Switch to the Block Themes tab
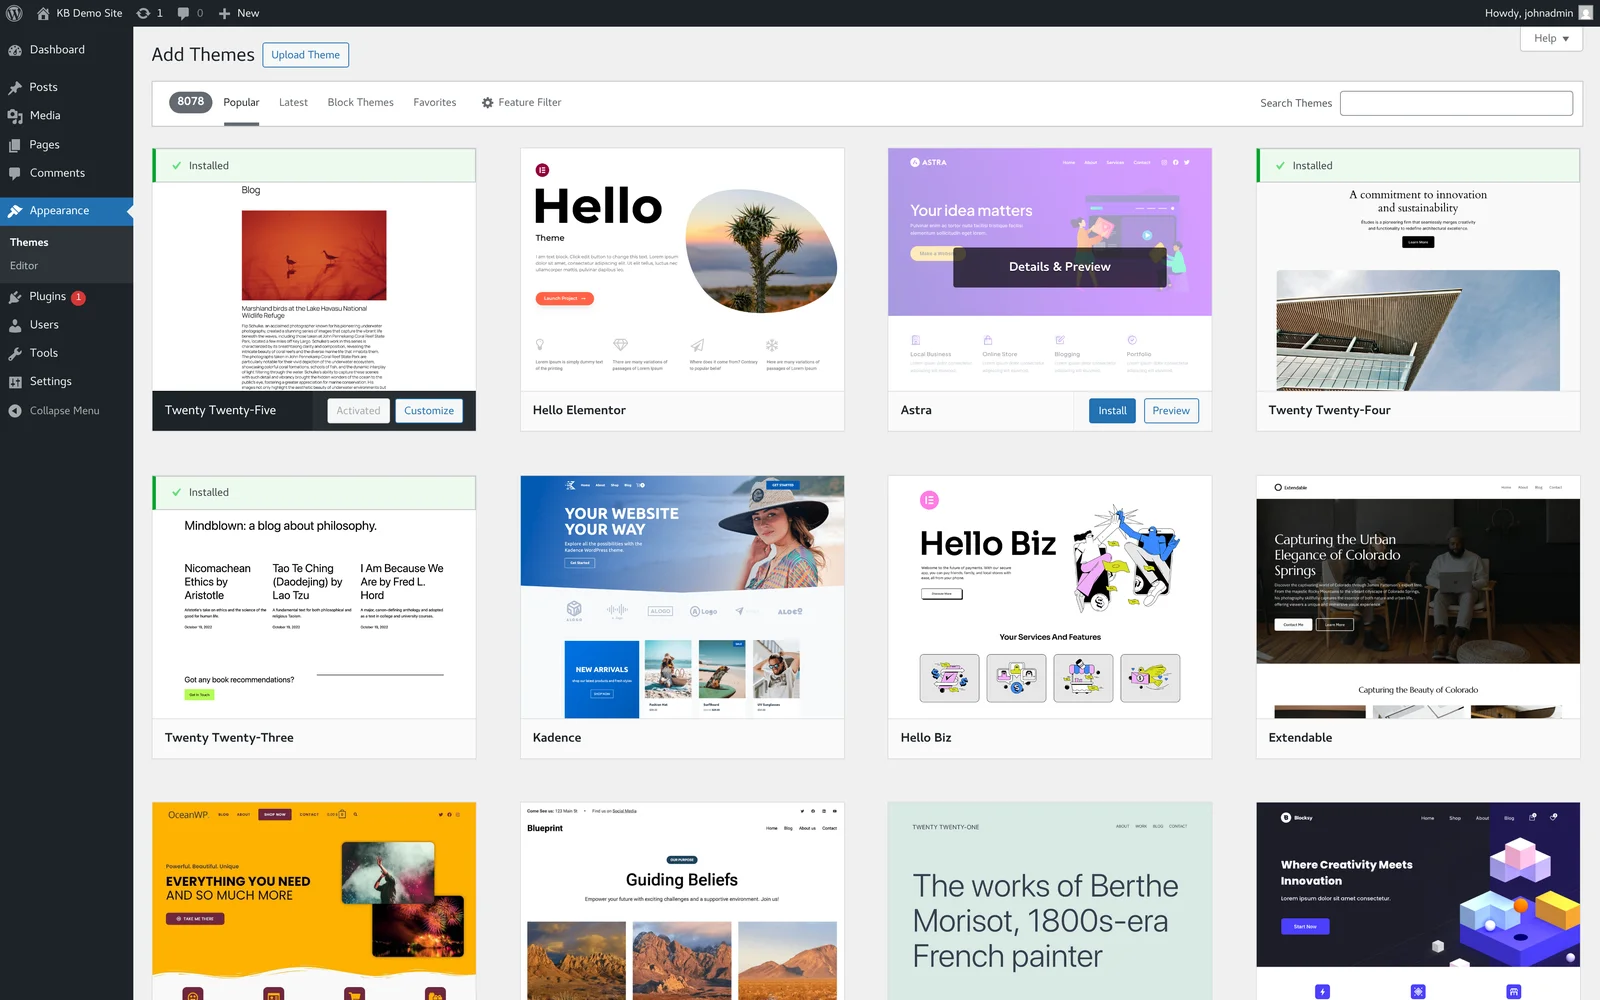Image resolution: width=1600 pixels, height=1000 pixels. (360, 103)
